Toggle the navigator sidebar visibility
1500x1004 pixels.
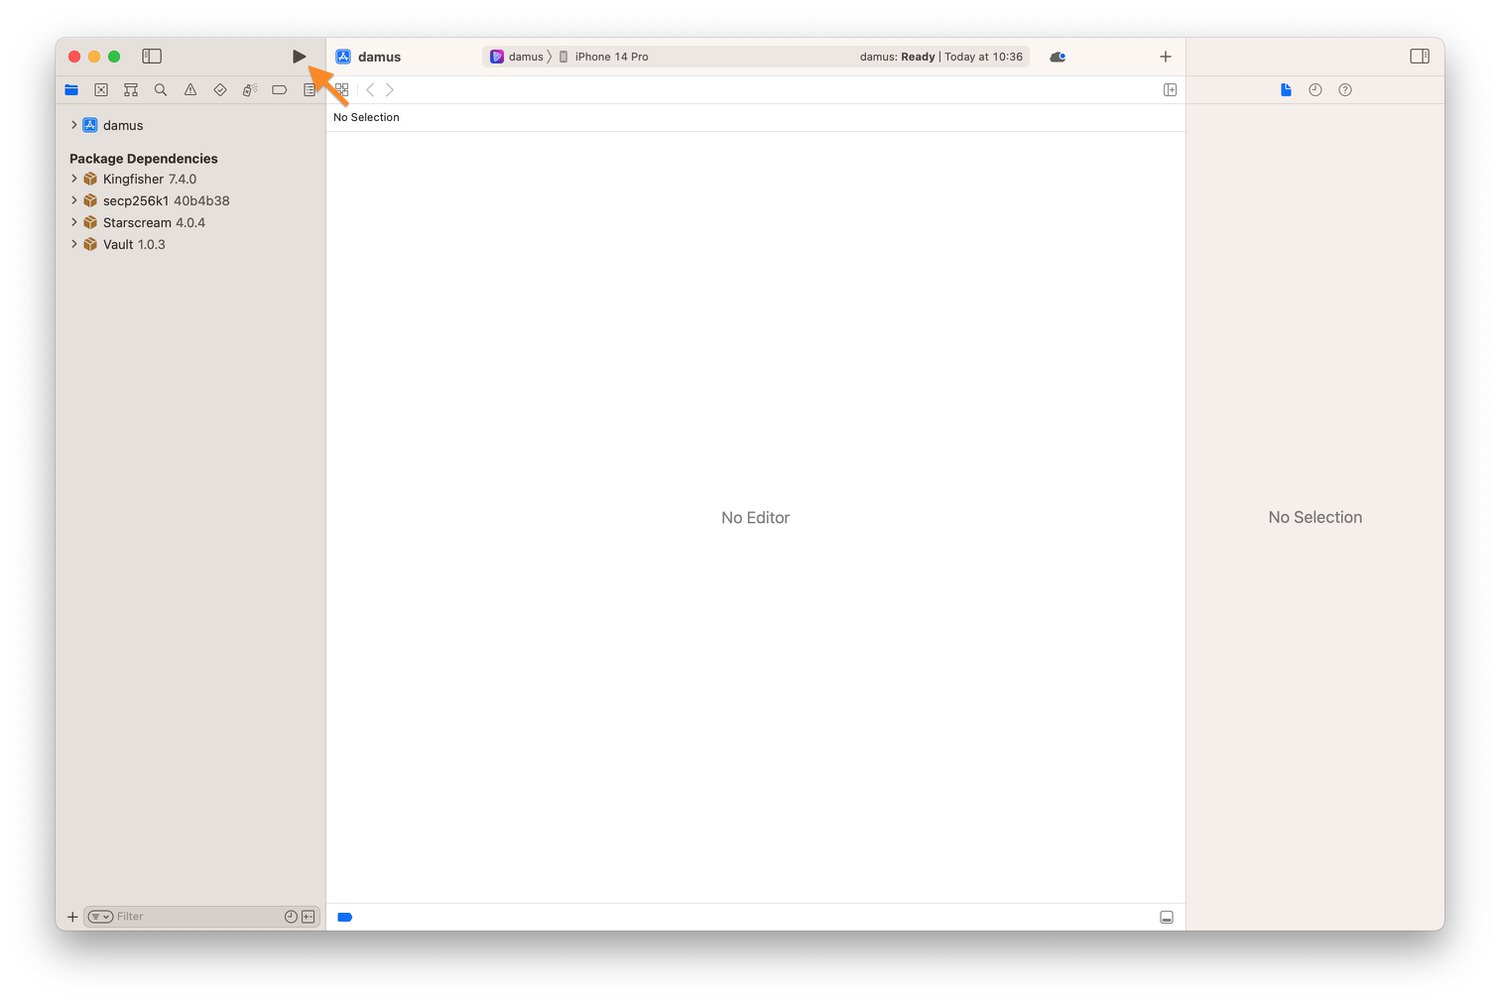tap(152, 56)
